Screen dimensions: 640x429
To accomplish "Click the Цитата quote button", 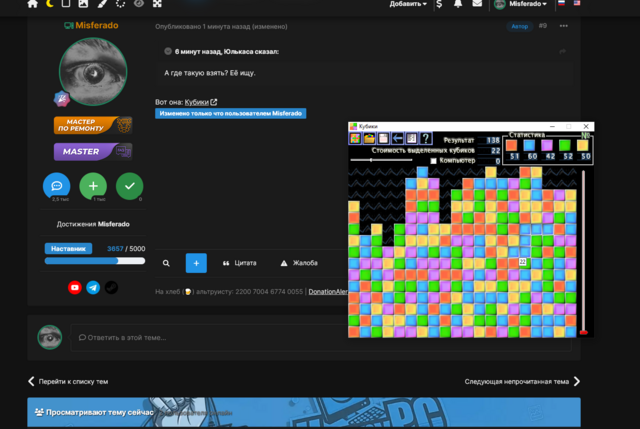I will coord(240,263).
